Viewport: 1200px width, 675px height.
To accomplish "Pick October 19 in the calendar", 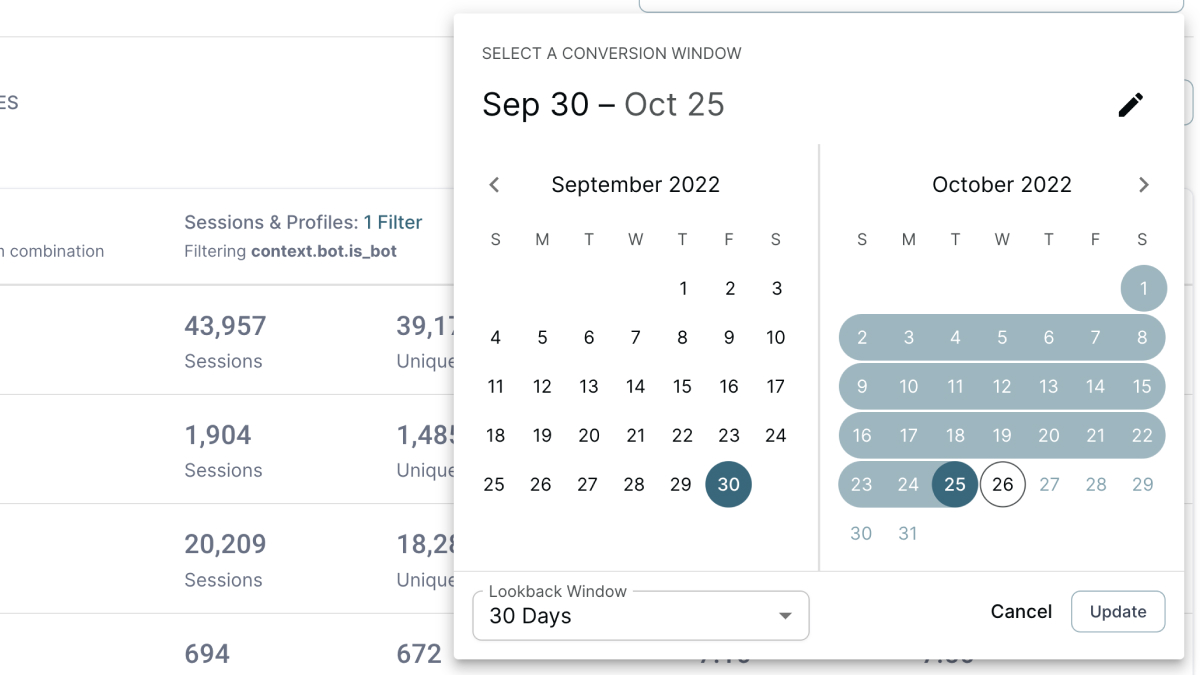I will [1002, 435].
